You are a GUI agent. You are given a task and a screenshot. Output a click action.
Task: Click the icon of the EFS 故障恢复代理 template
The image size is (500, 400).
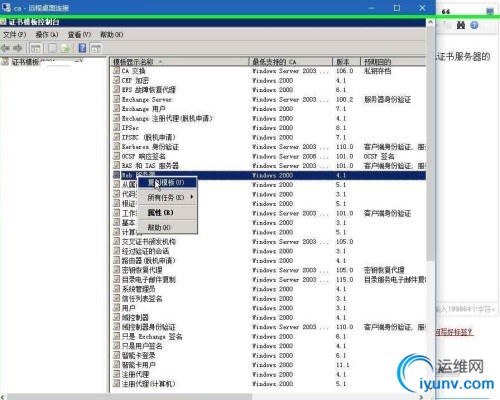tap(116, 89)
